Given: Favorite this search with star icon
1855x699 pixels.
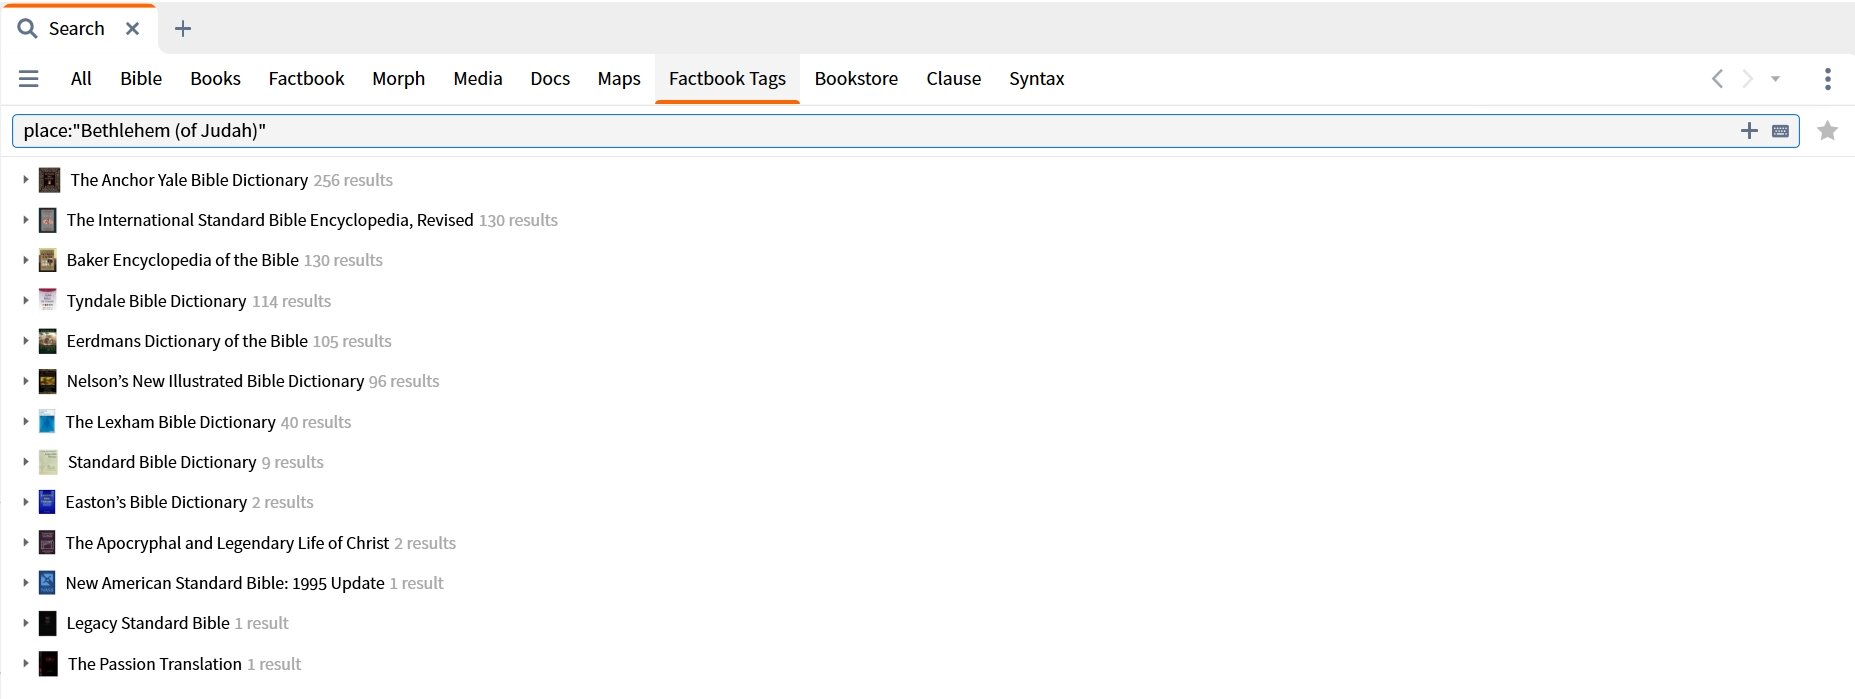Looking at the screenshot, I should pyautogui.click(x=1827, y=131).
